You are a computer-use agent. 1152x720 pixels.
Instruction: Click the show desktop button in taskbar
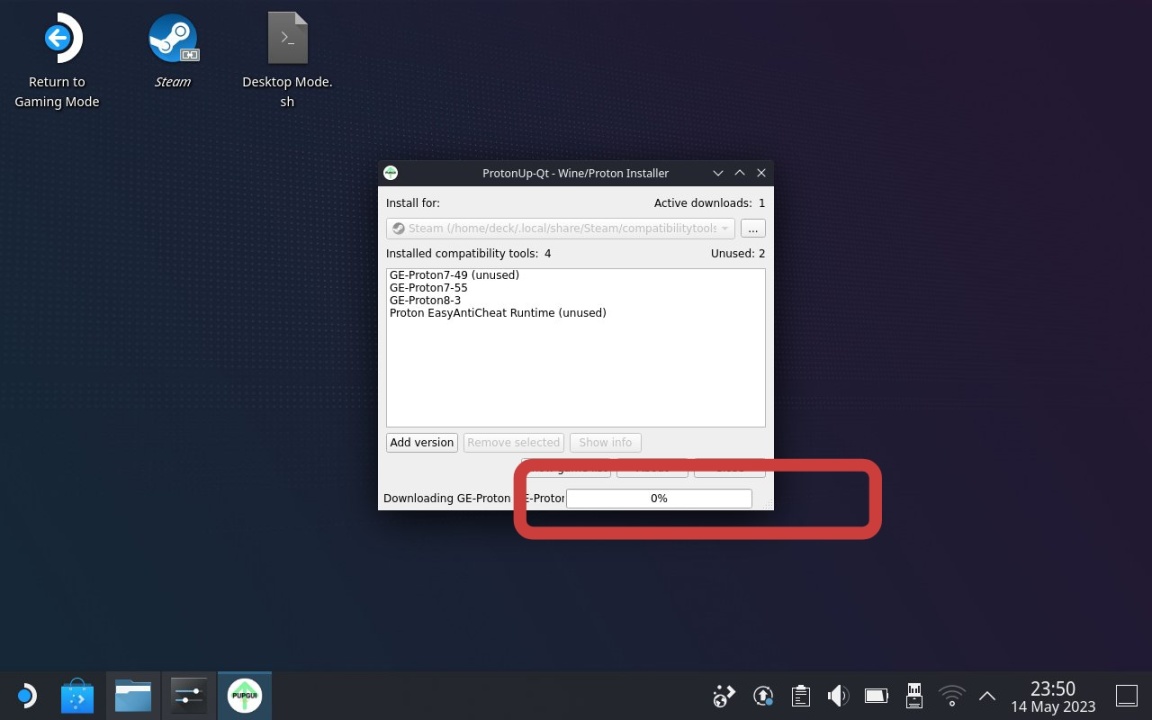1126,696
